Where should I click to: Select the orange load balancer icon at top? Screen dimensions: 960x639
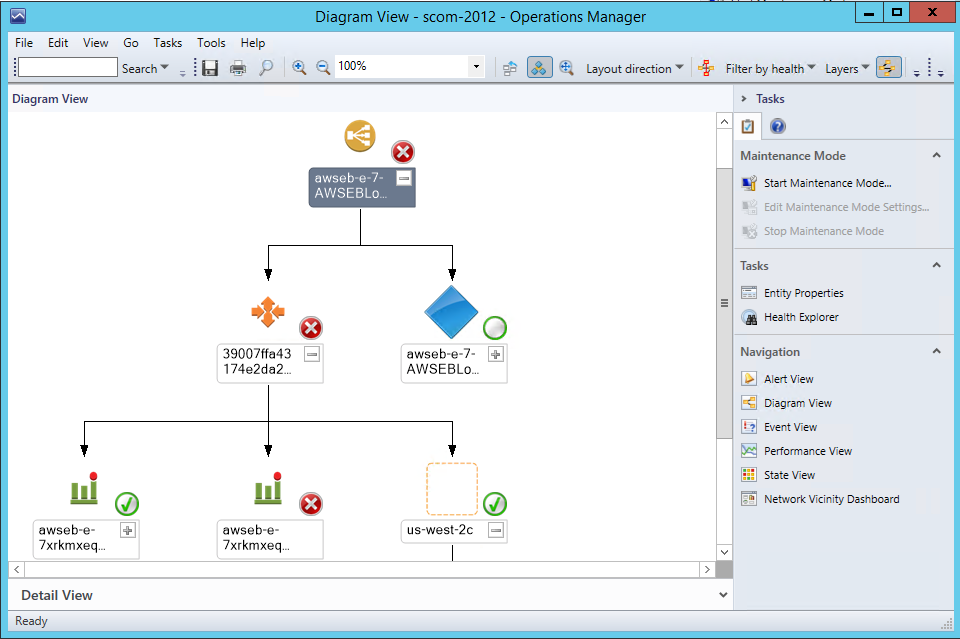[x=360, y=135]
